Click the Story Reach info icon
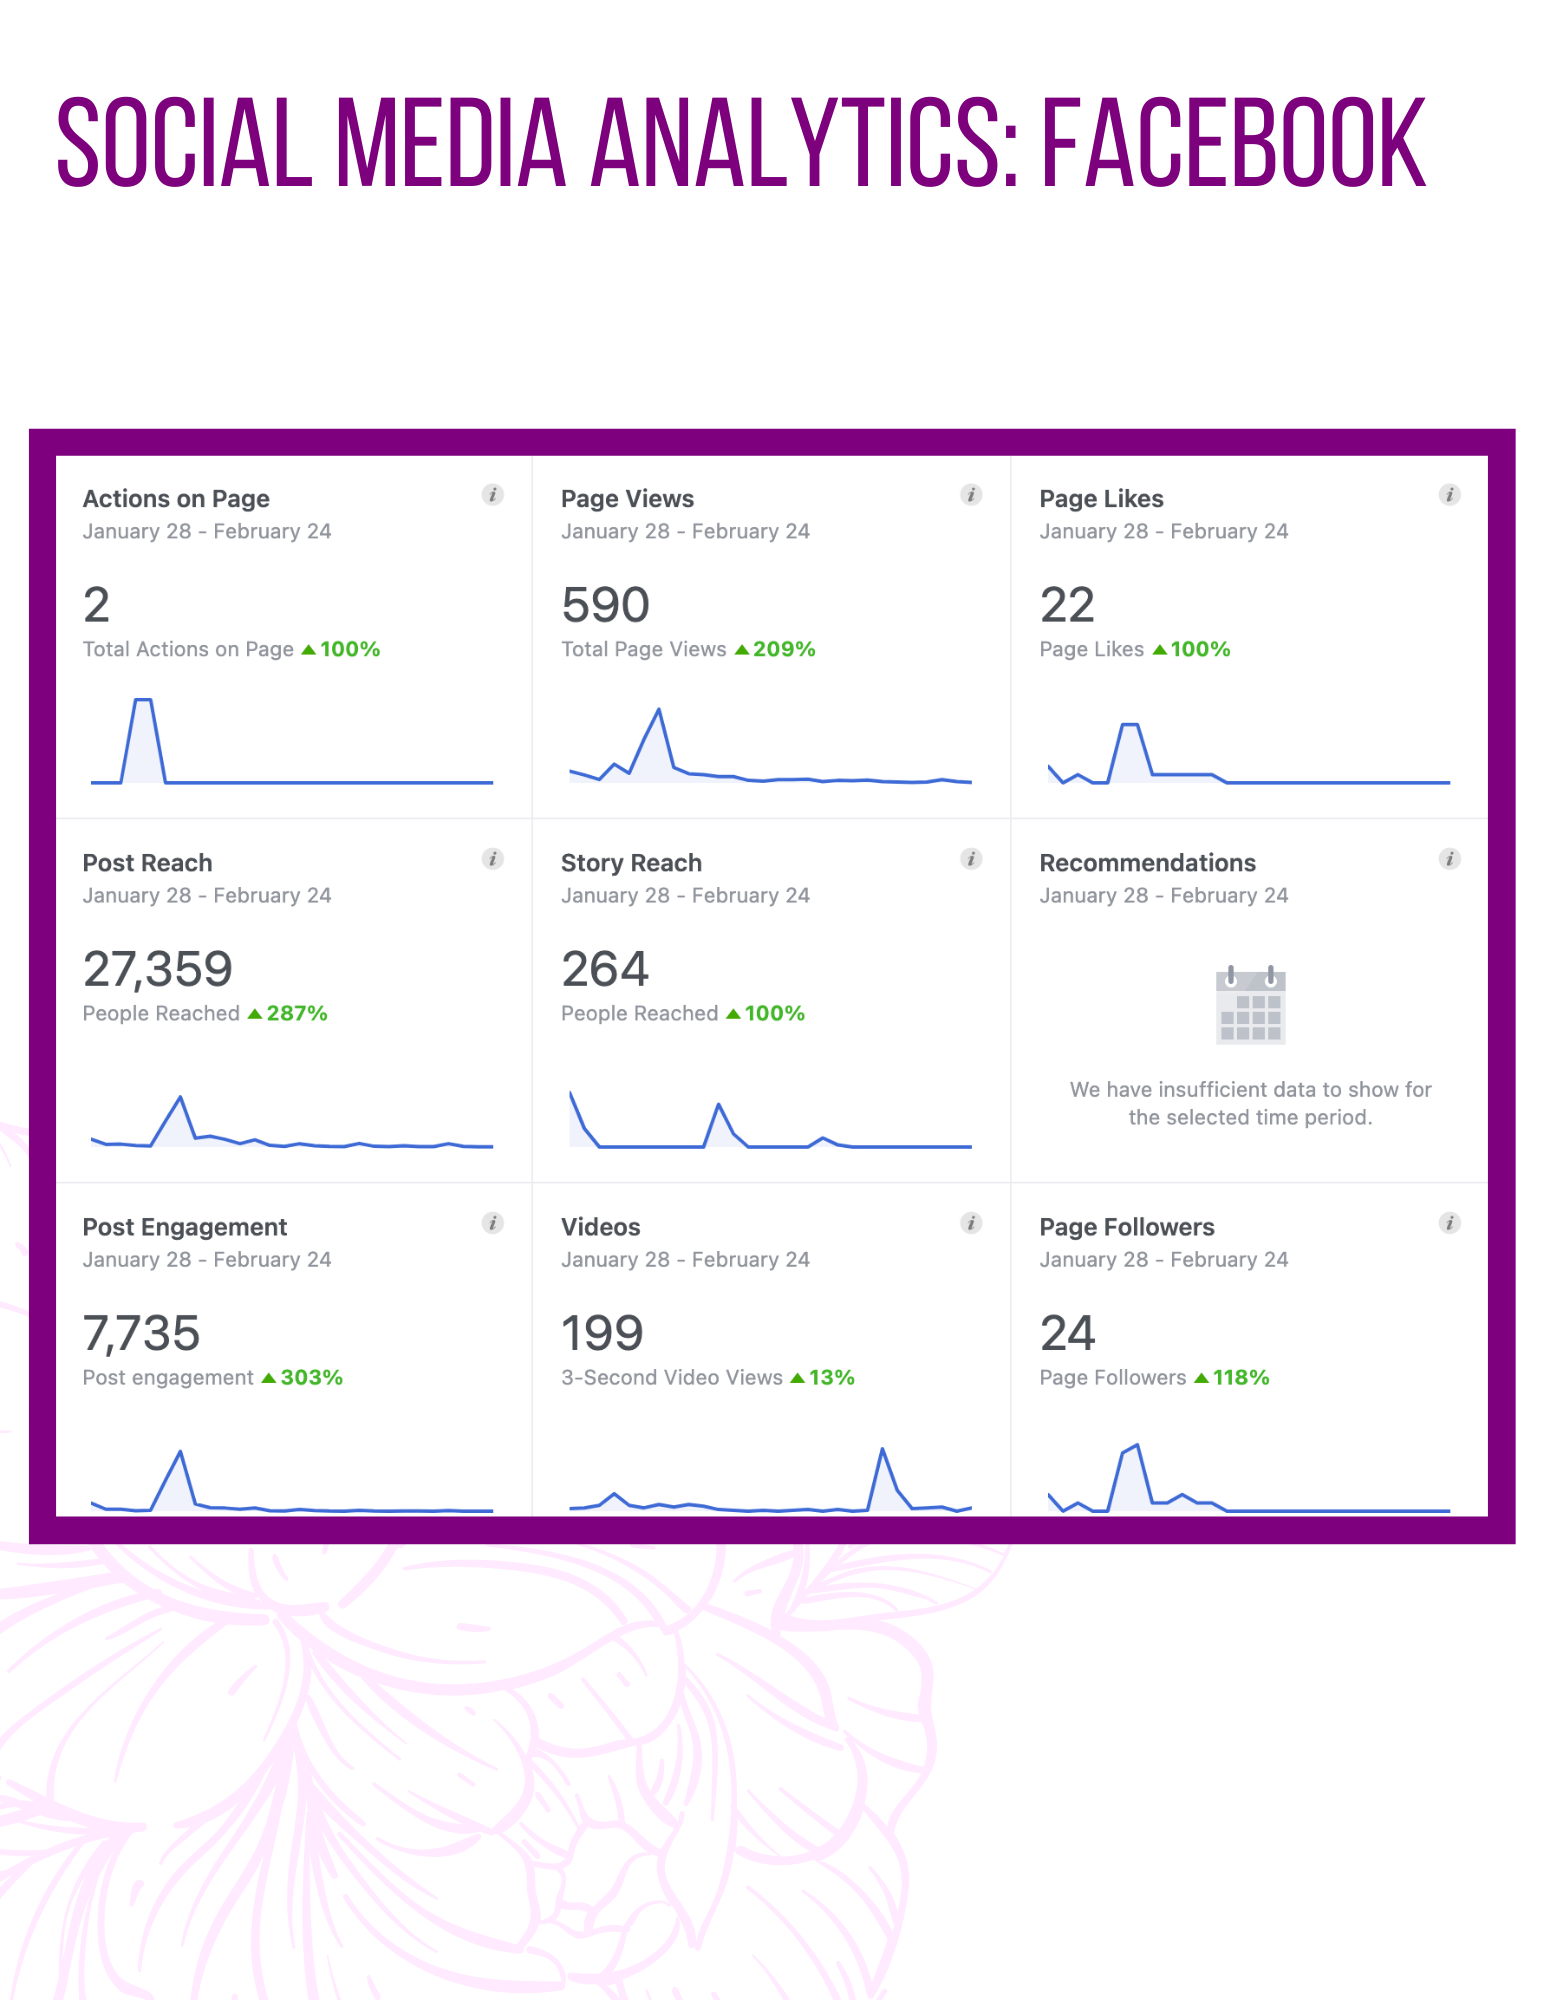The height and width of the screenshot is (2000, 1545). [x=971, y=858]
